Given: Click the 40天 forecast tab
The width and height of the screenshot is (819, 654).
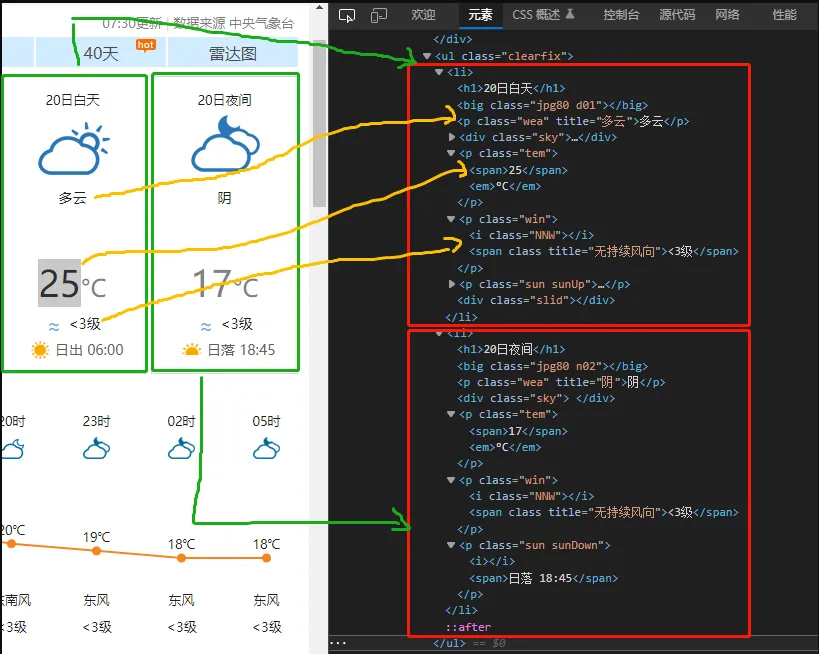Looking at the screenshot, I should (101, 53).
